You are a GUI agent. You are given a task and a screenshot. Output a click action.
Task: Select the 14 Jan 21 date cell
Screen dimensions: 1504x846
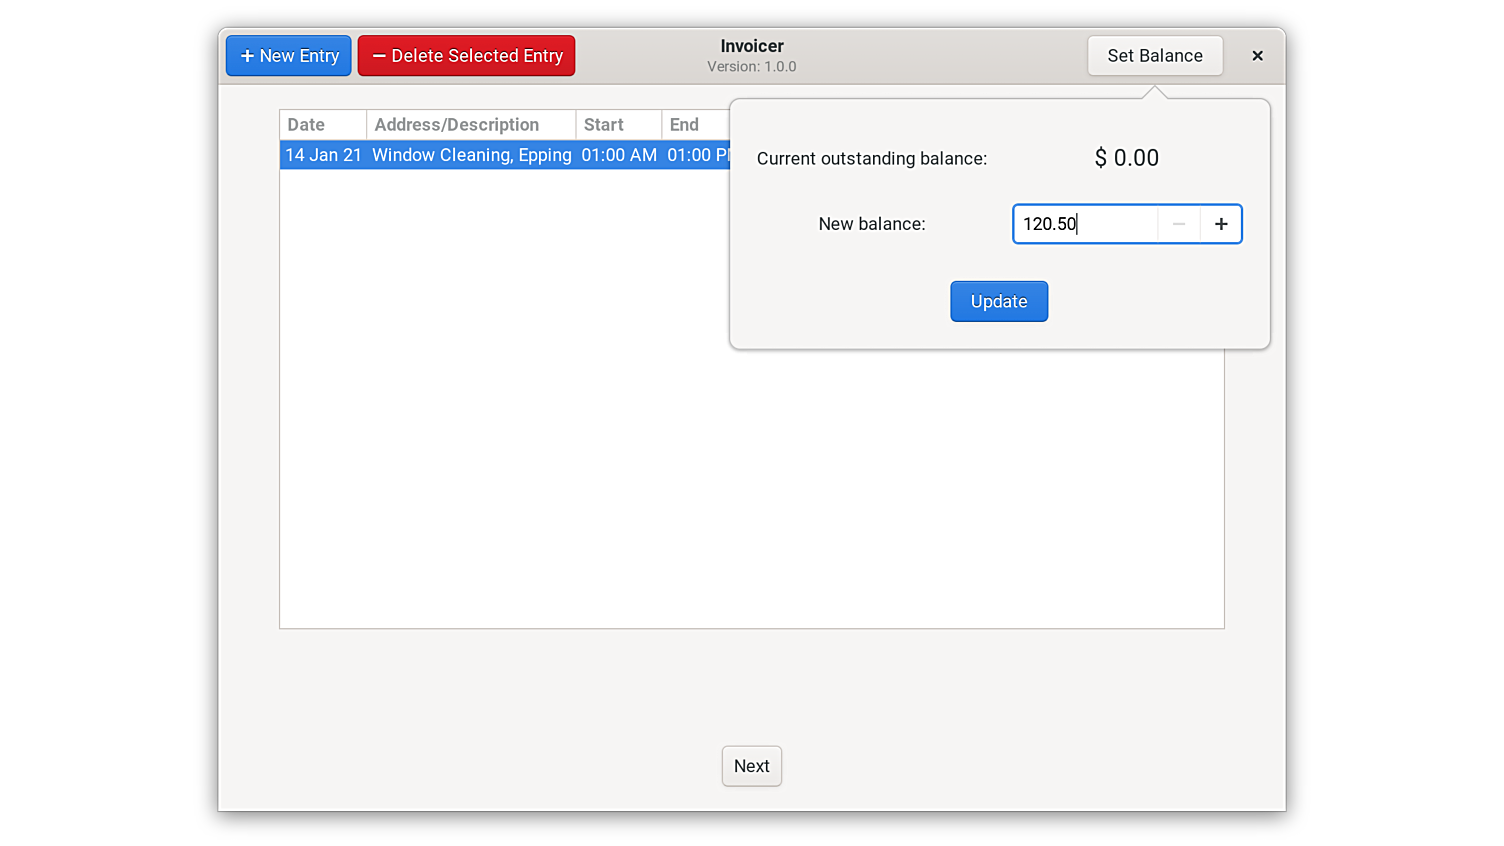point(323,155)
